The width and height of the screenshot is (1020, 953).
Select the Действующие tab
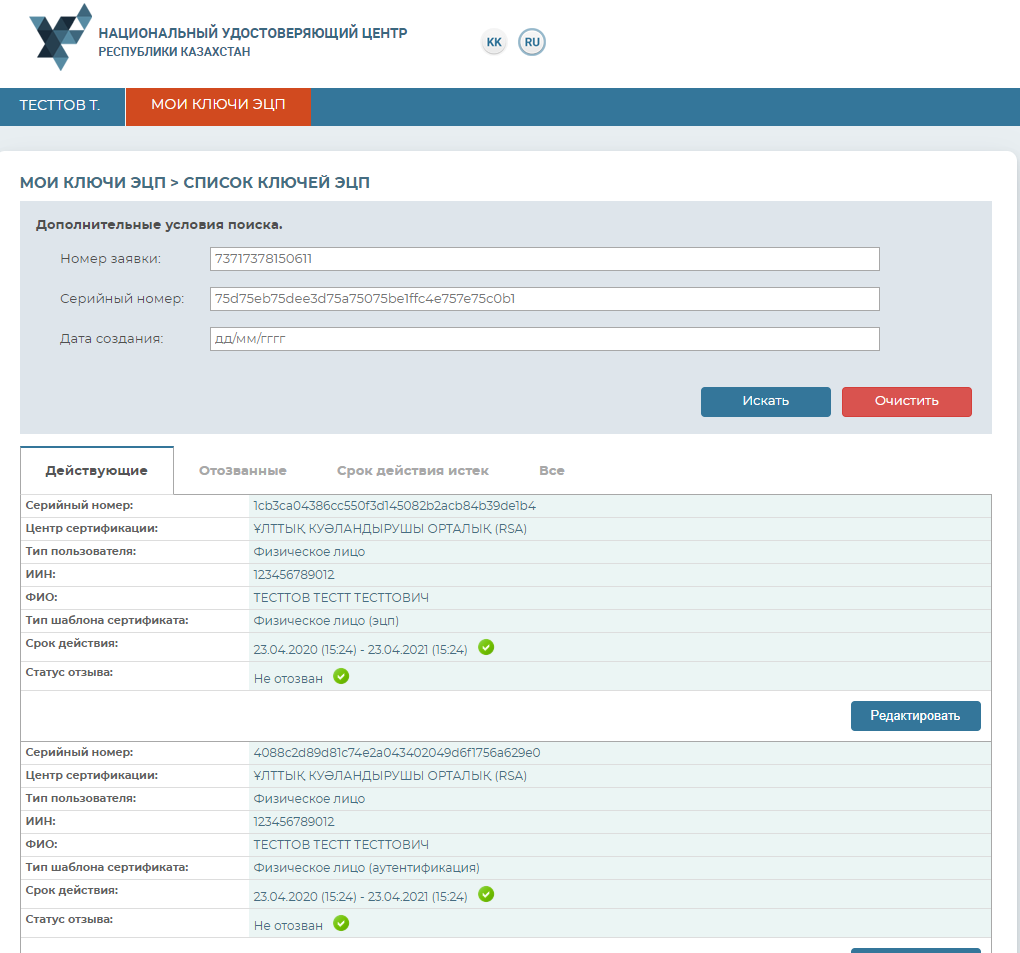(x=97, y=471)
